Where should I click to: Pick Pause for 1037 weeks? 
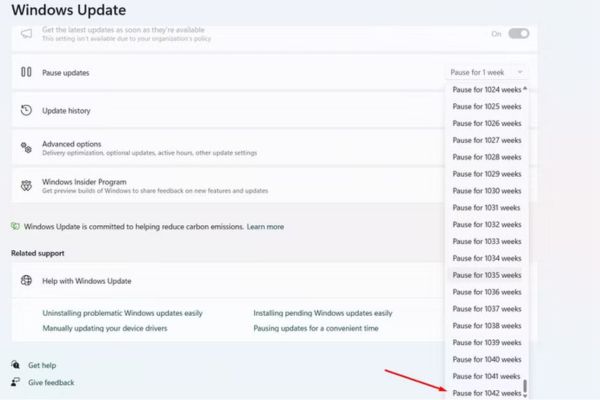[x=487, y=309]
